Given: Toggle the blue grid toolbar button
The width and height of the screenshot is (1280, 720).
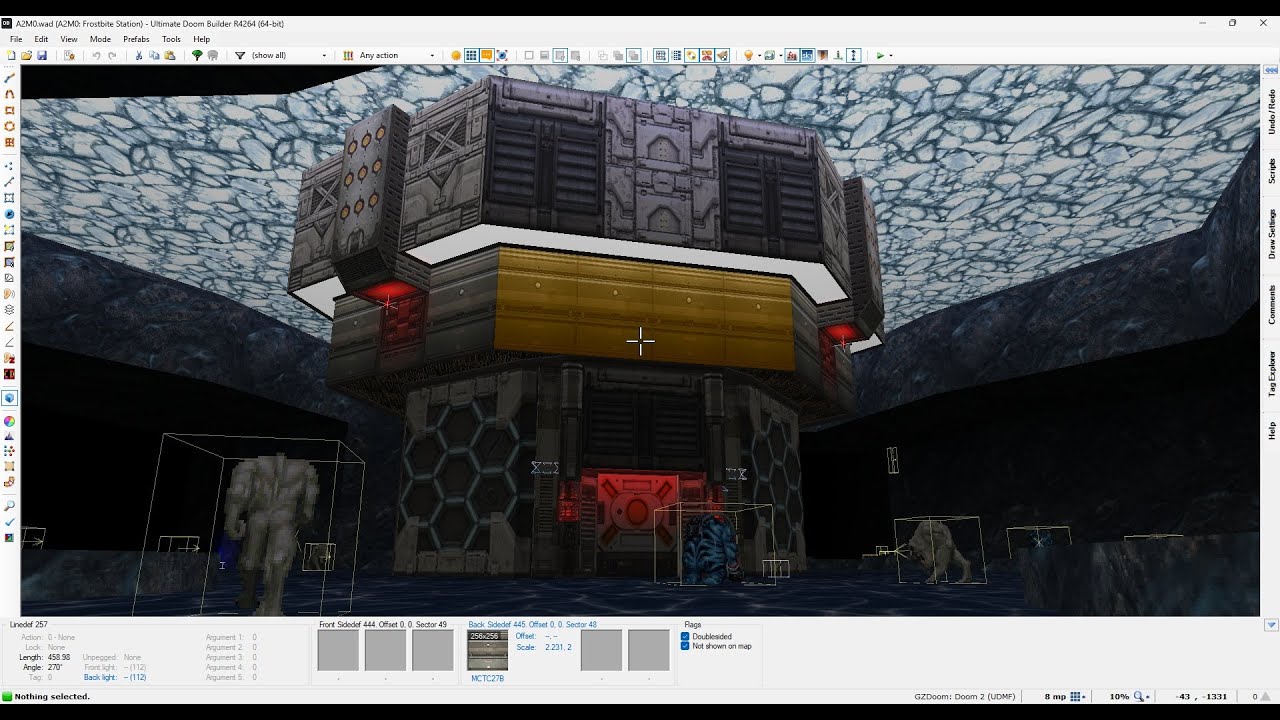Looking at the screenshot, I should coord(471,55).
